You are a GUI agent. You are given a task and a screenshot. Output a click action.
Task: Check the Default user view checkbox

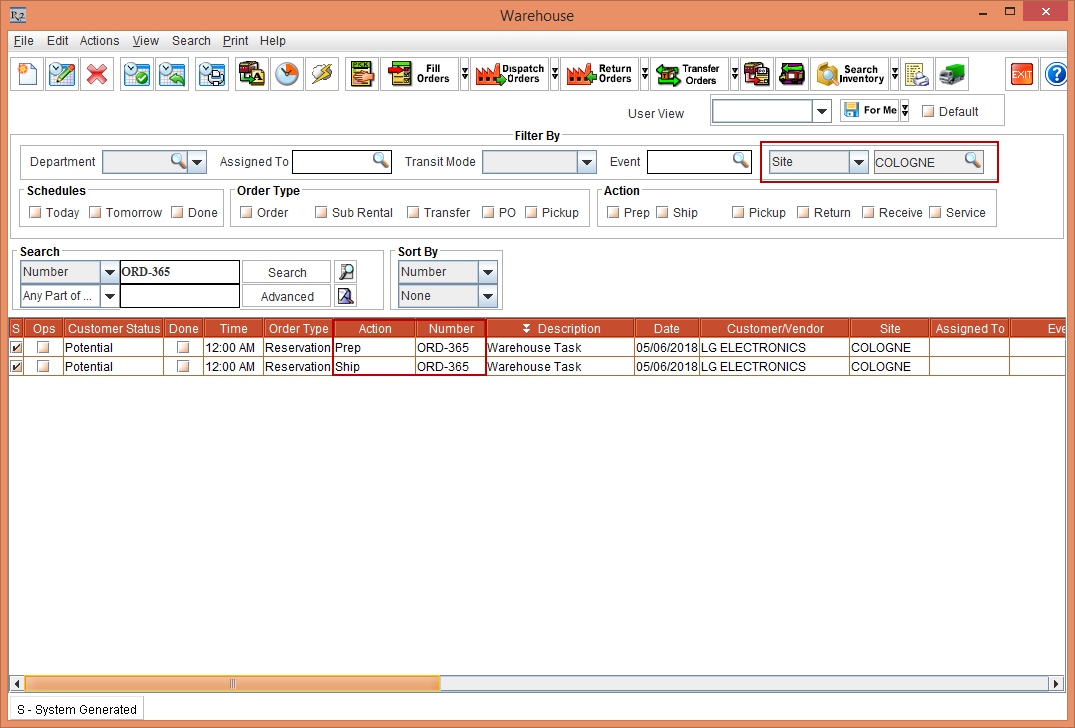point(927,111)
